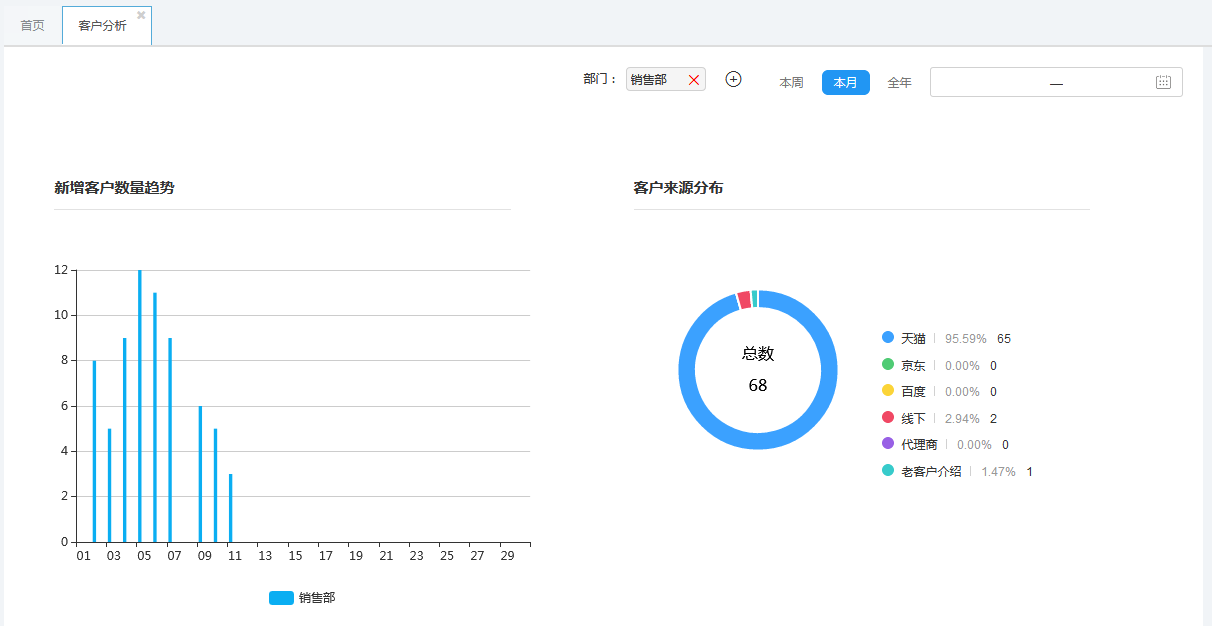
Task: Click the tallest bar at day 05
Action: [x=140, y=405]
